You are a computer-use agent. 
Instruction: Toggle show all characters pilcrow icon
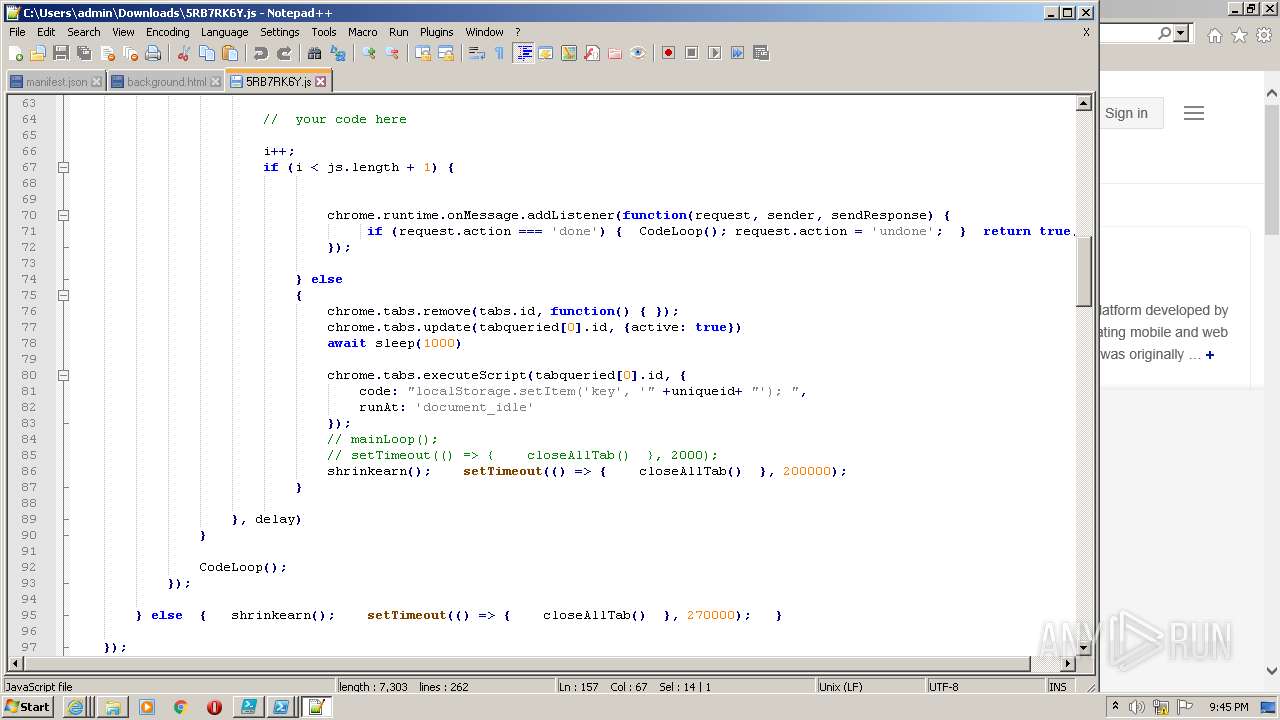coord(500,53)
